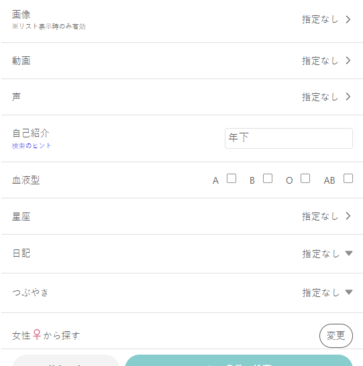Click the chevron arrow in the 声 row
363x366 pixels.
click(x=348, y=97)
